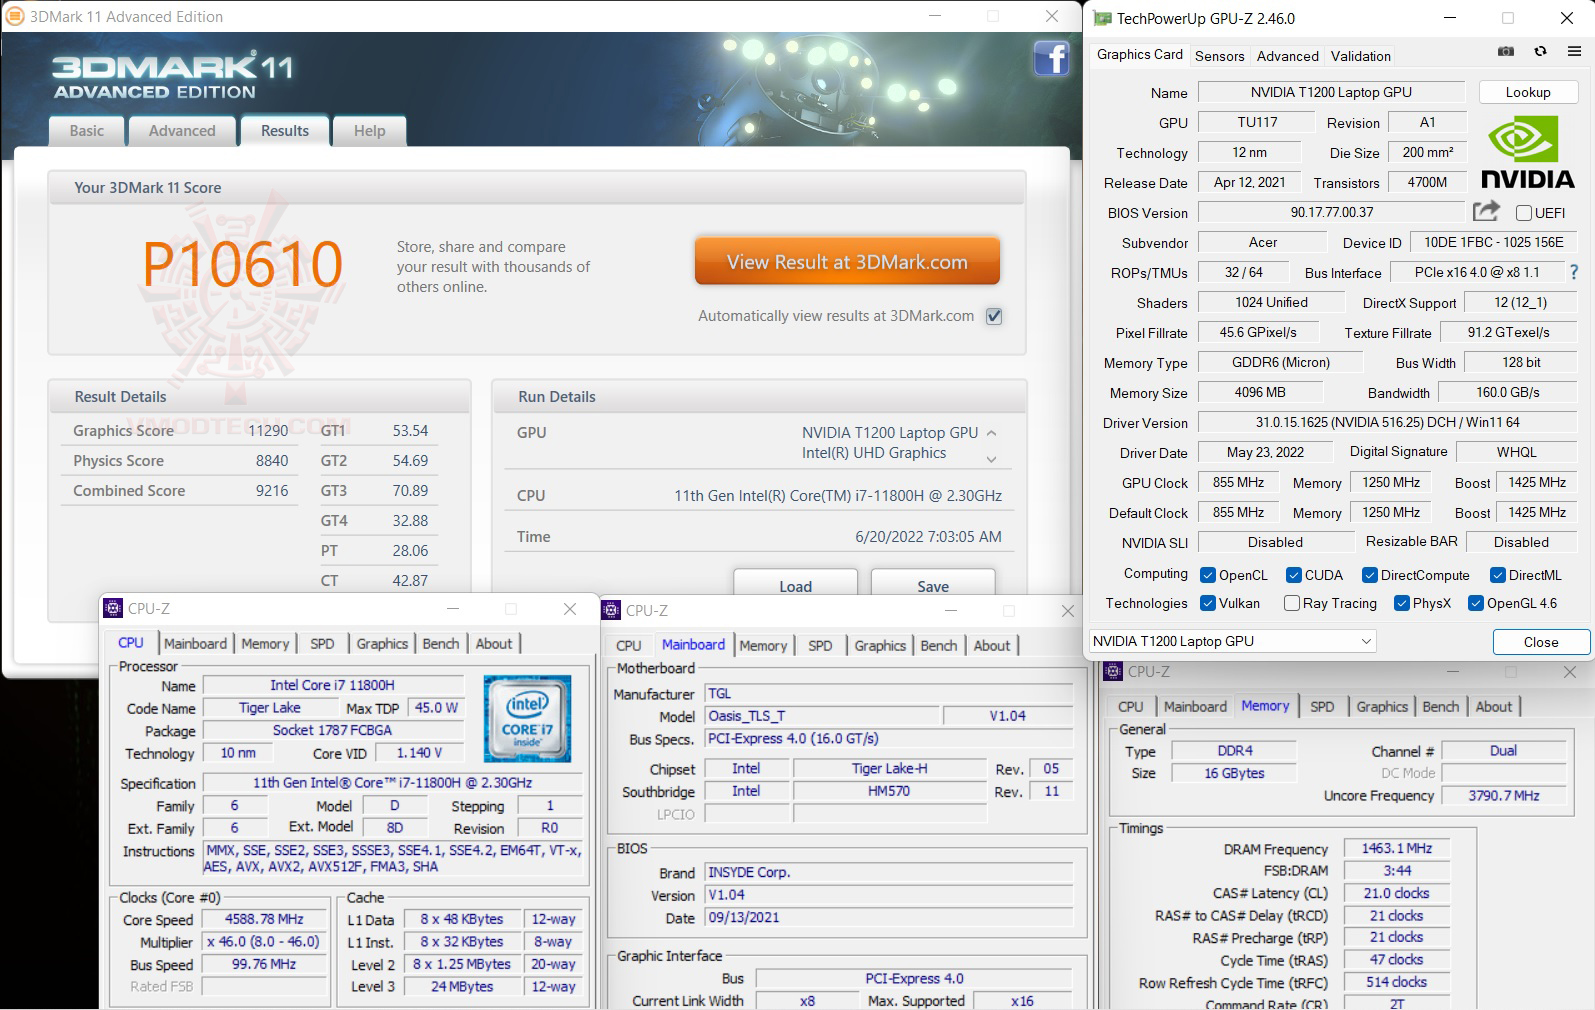The image size is (1595, 1010).
Task: Toggle the OpenCL checkbox
Action: 1208,575
